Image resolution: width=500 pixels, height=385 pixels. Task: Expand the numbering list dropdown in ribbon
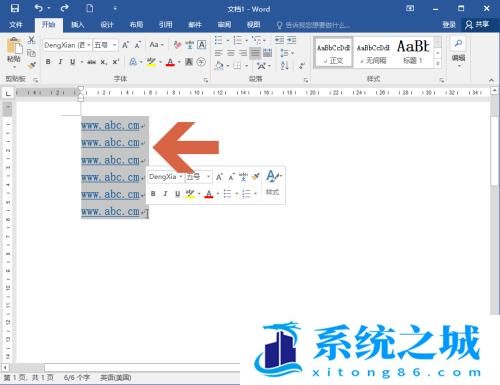(247, 41)
